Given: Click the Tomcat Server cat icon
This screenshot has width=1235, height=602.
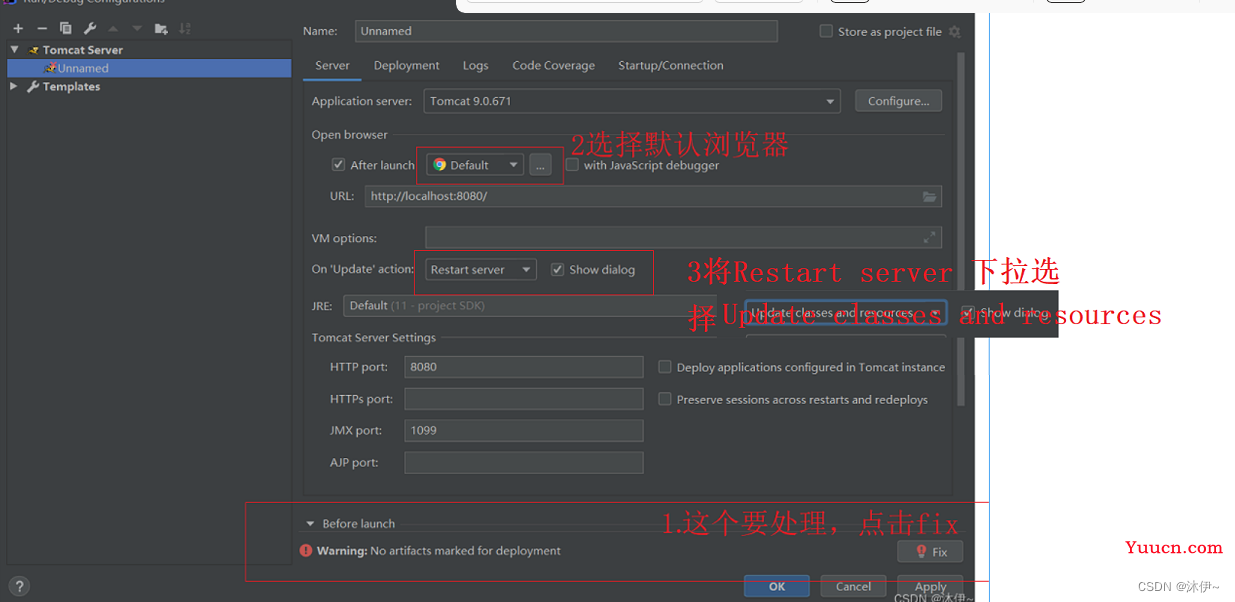Looking at the screenshot, I should [x=33, y=50].
